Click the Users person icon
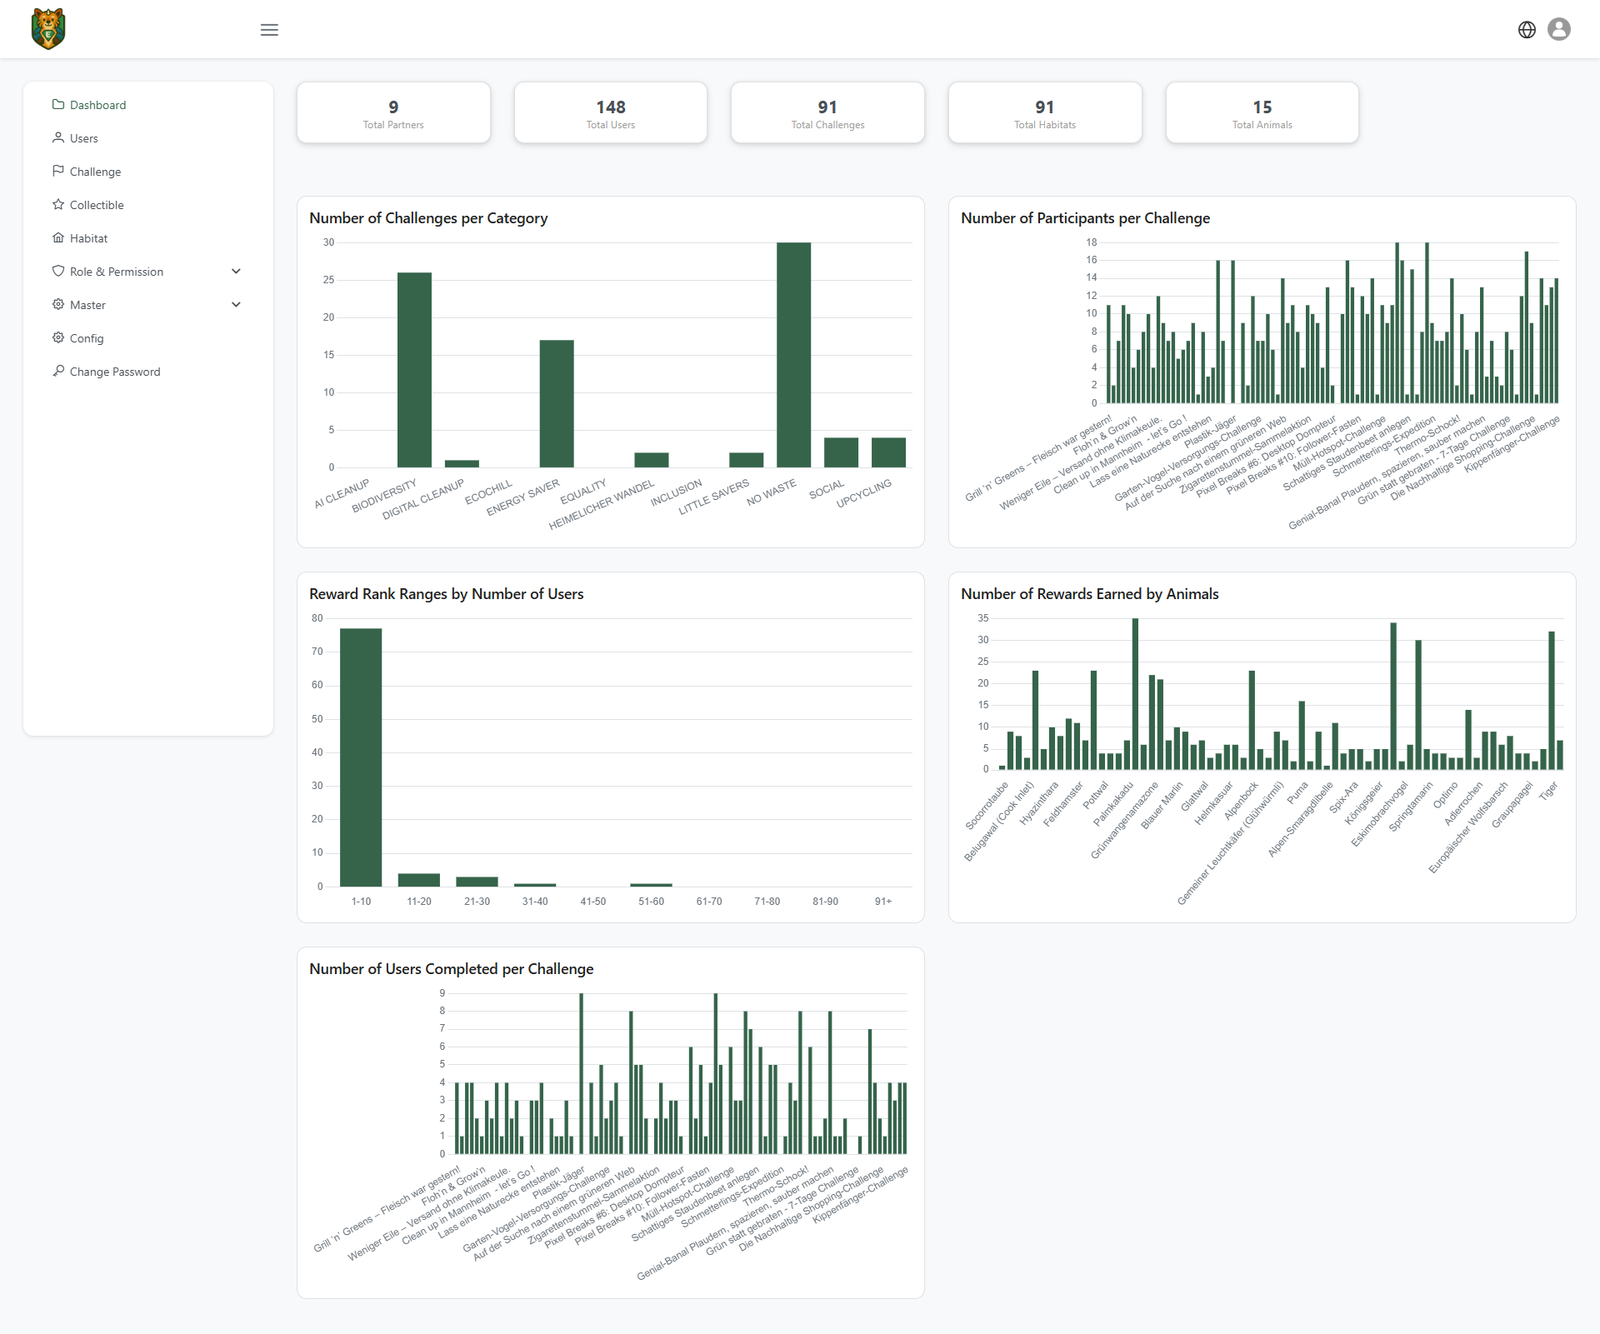Screen dimensions: 1600x1334 pyautogui.click(x=58, y=138)
